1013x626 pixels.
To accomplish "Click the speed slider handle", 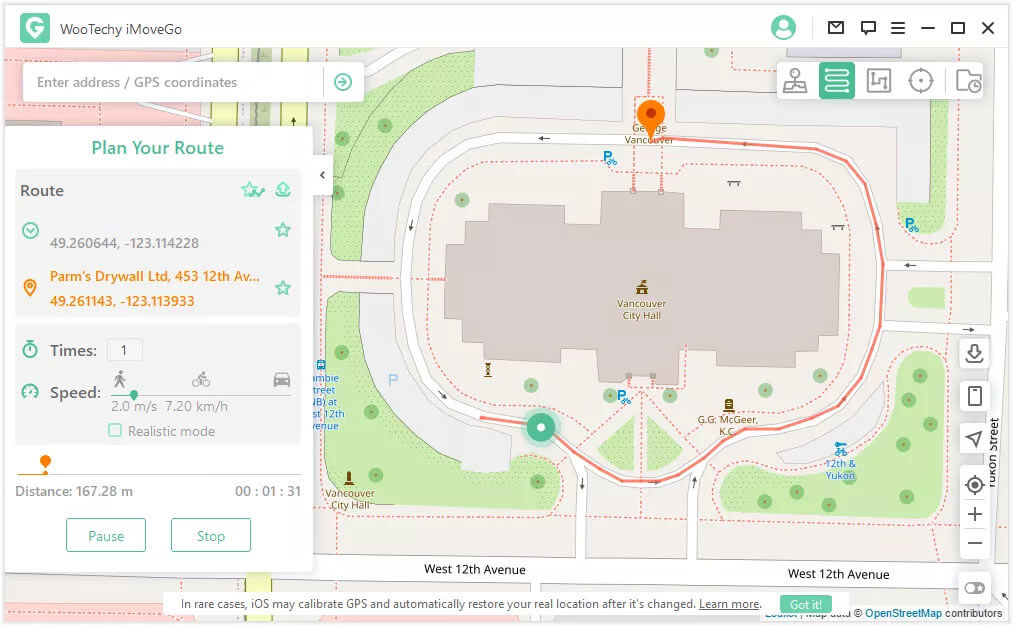I will click(134, 395).
